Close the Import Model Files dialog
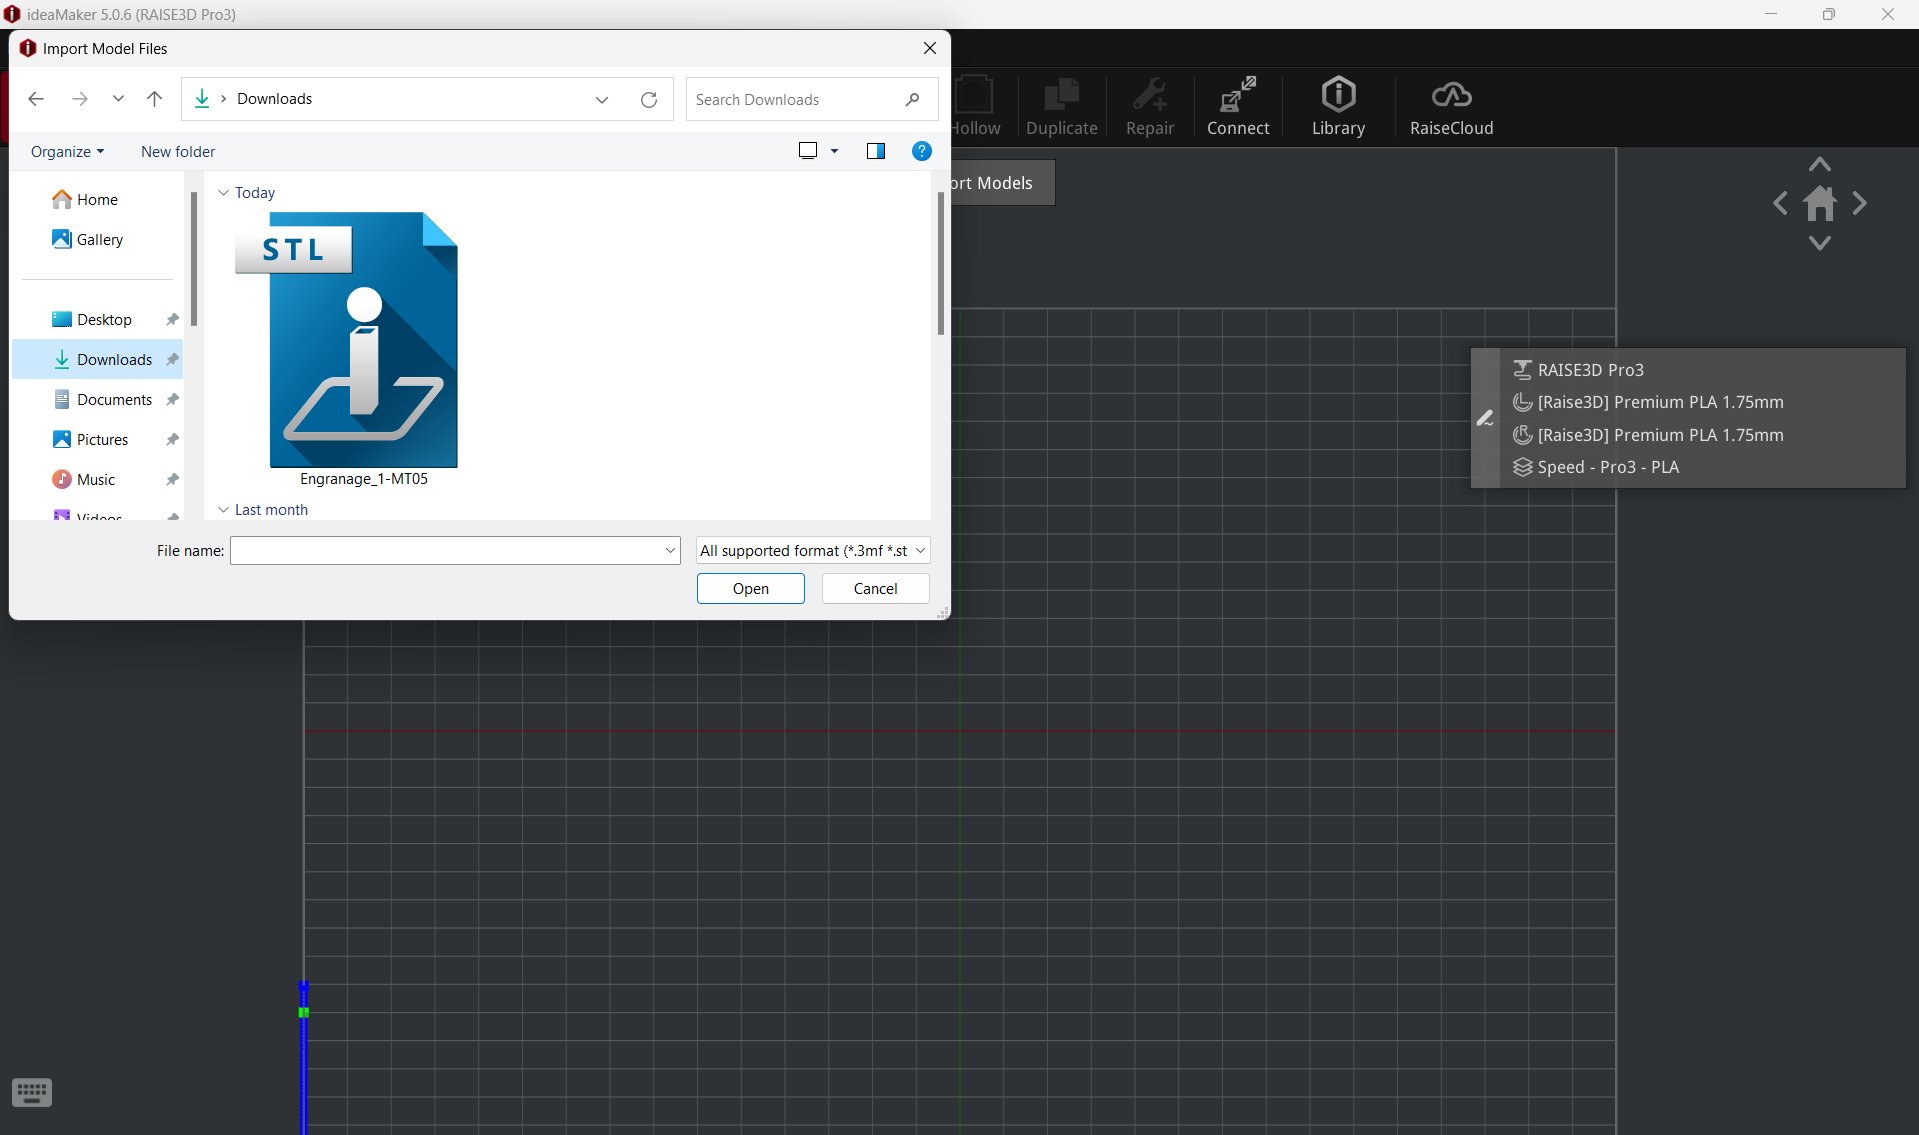The image size is (1919, 1135). (x=930, y=48)
